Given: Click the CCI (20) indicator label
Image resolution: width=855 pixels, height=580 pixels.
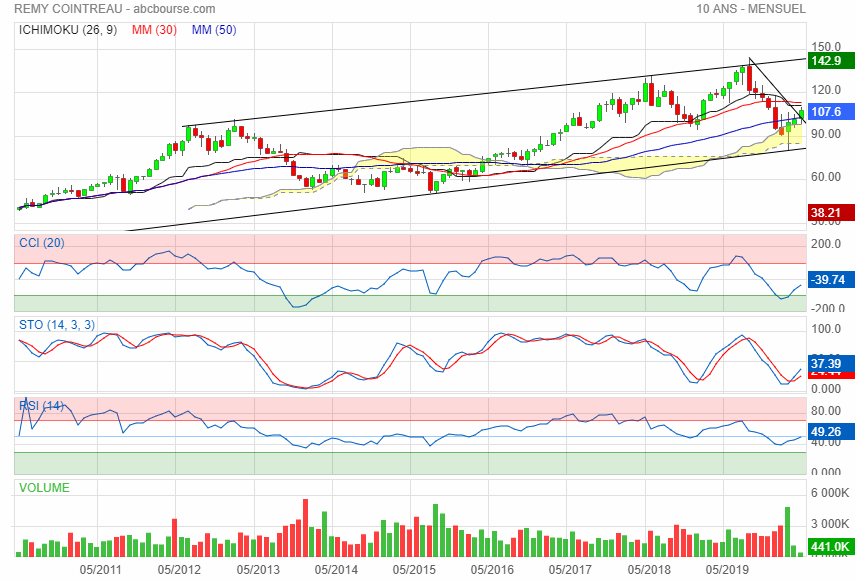Looking at the screenshot, I should click(x=41, y=243).
